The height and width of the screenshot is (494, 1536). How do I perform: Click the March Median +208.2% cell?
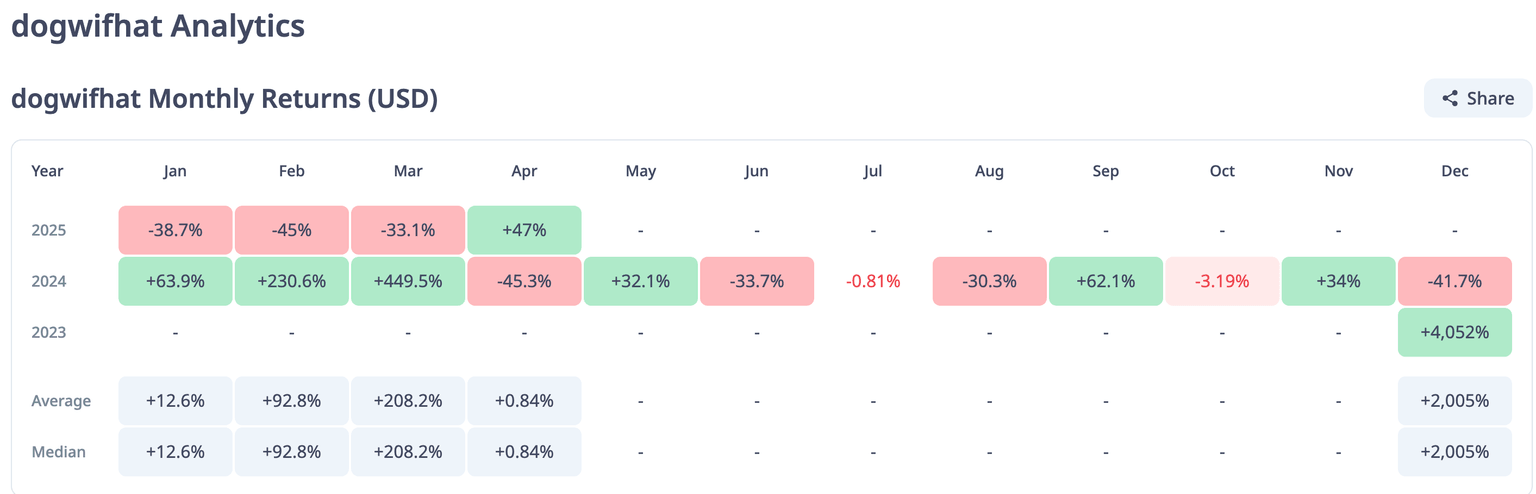408,452
